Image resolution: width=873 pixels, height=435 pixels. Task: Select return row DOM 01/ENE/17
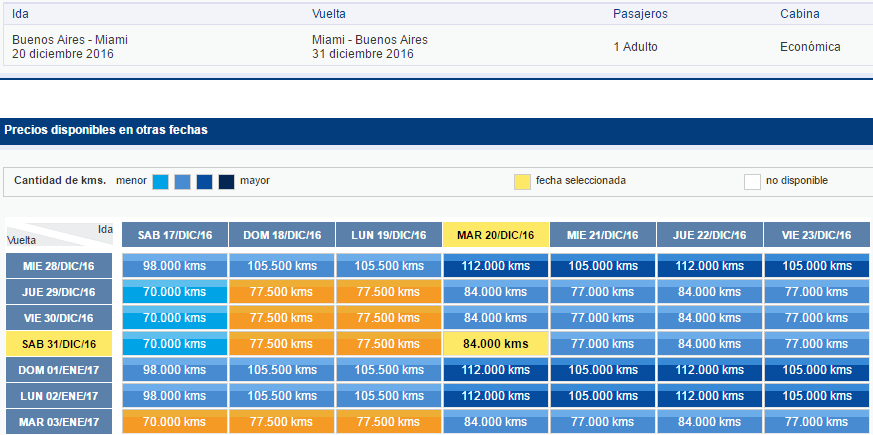tap(59, 370)
